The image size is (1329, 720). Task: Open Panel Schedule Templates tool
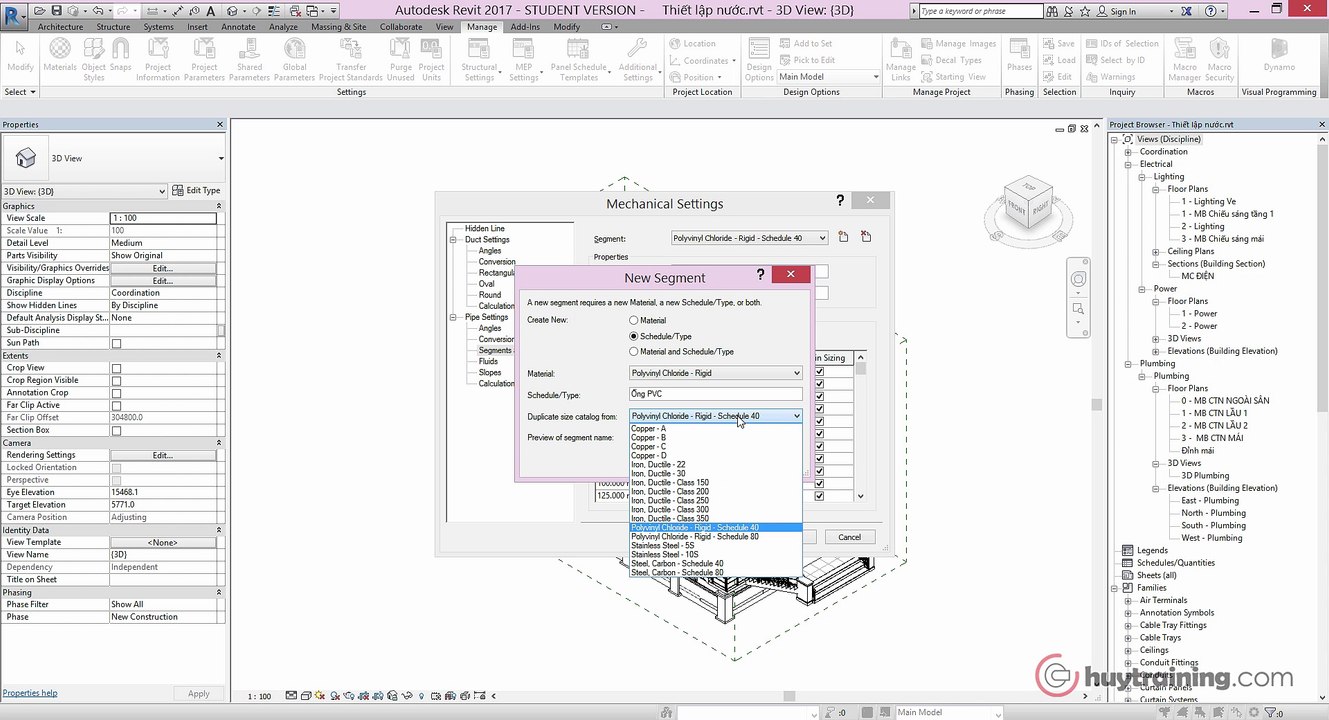point(579,60)
